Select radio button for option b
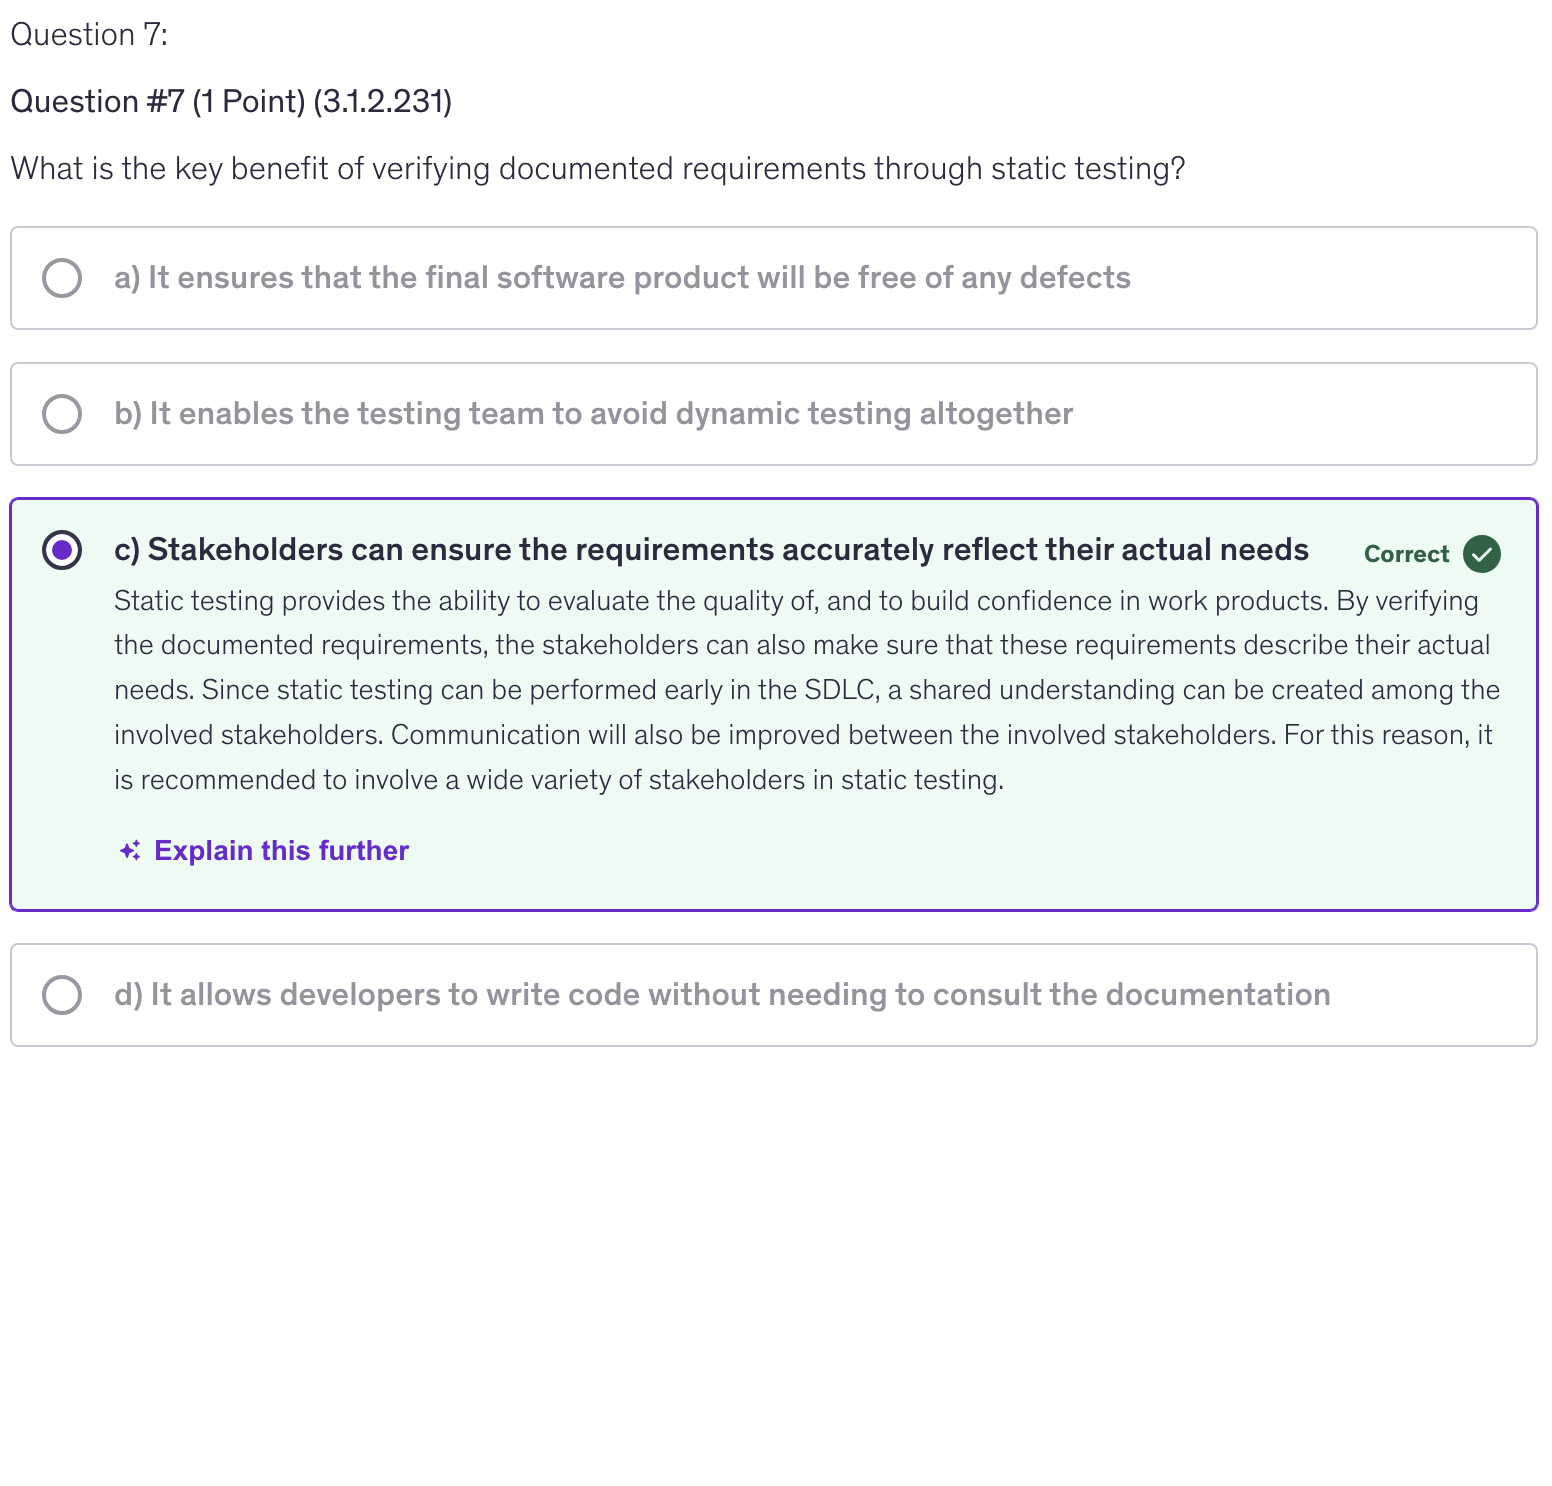 click(62, 414)
